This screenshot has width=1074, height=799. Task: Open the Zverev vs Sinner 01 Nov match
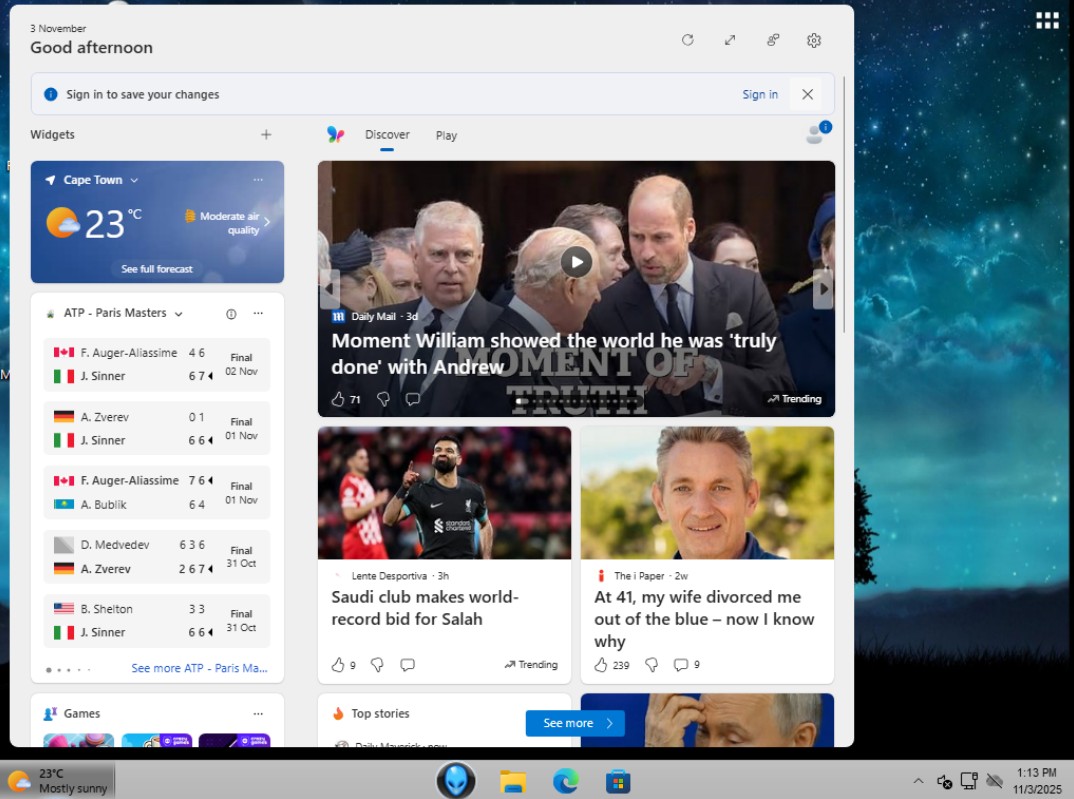pyautogui.click(x=157, y=429)
